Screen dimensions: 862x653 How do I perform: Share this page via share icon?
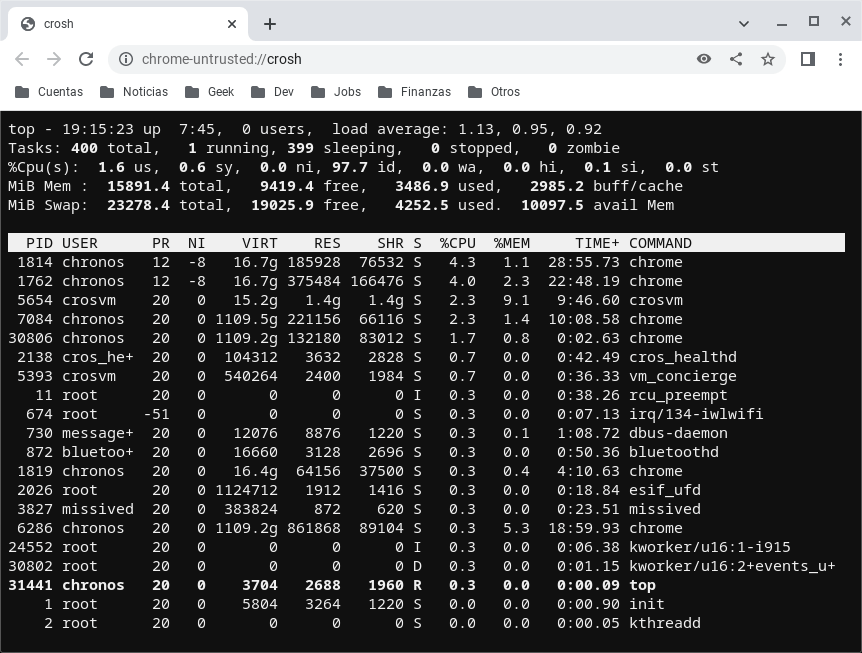[x=736, y=59]
